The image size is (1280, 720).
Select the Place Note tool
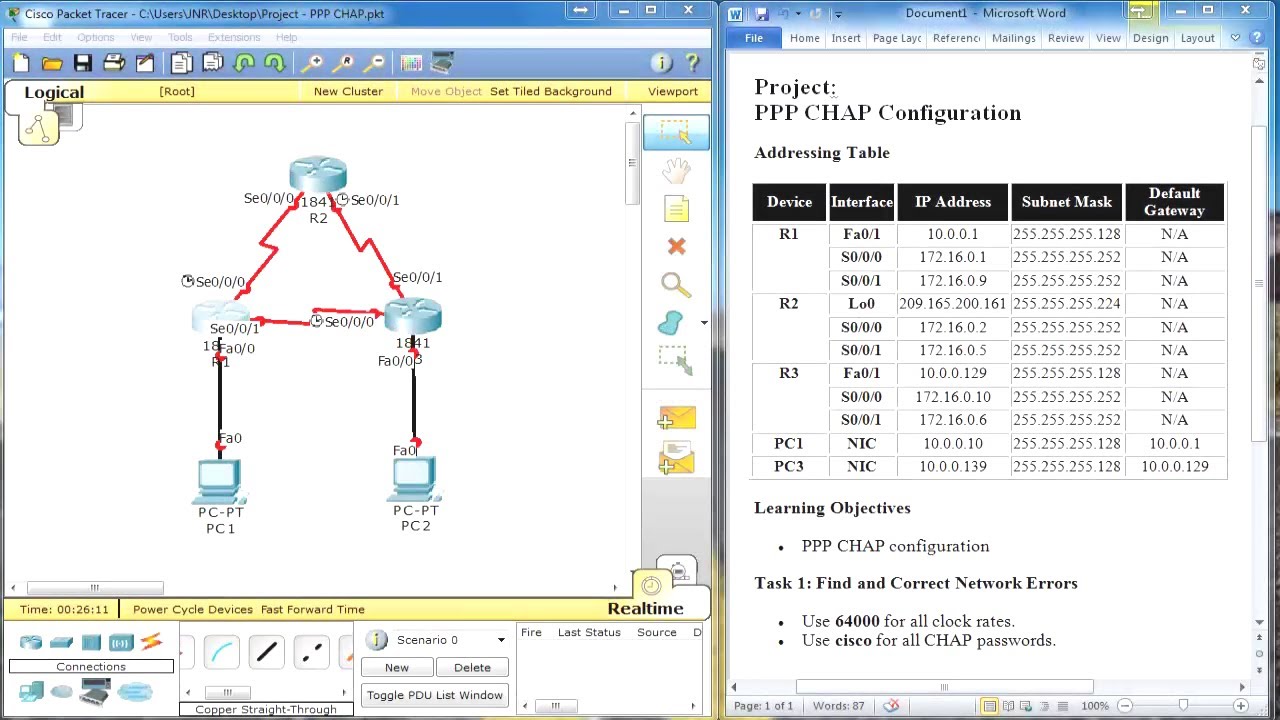click(676, 208)
